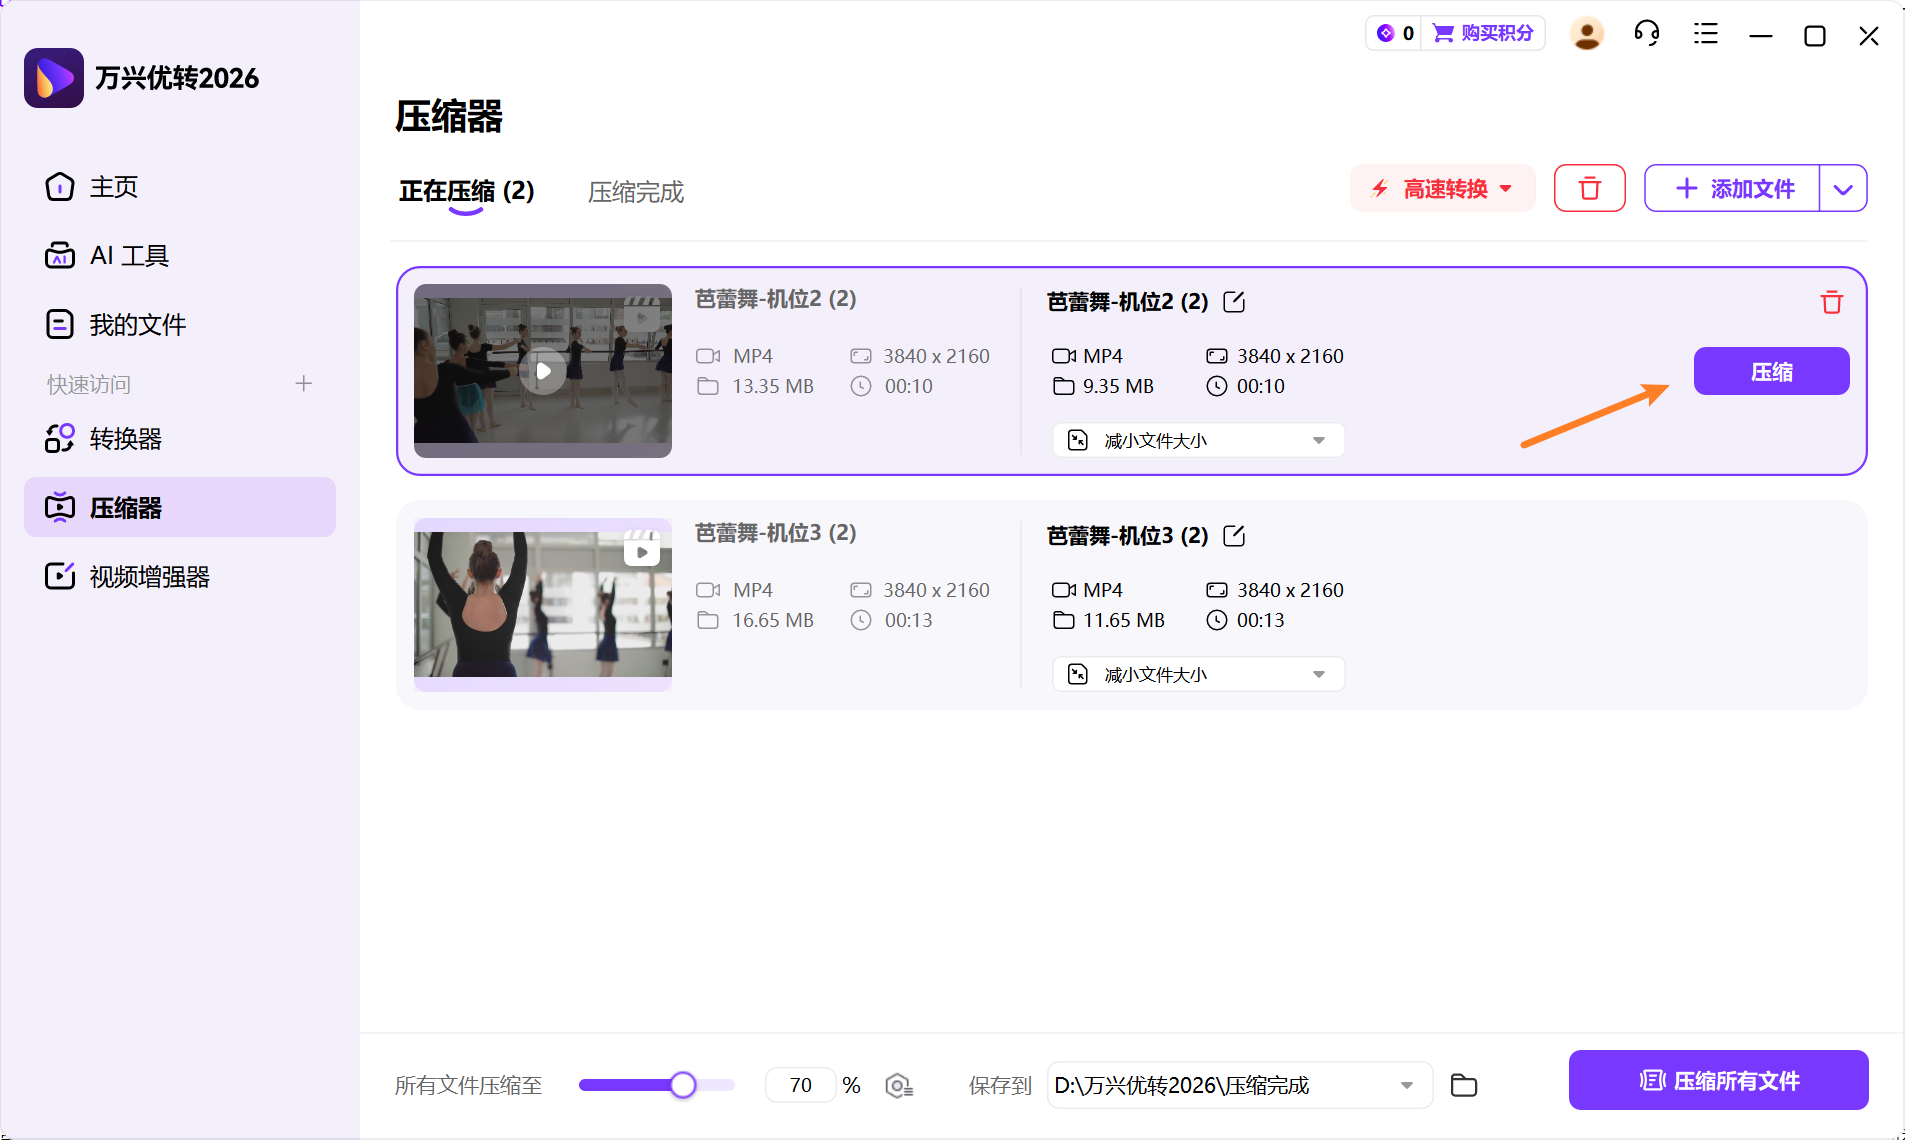This screenshot has height=1140, width=1905.
Task: Rename 芭蕾舞-机位2 using the edit pencil icon
Action: coord(1234,301)
